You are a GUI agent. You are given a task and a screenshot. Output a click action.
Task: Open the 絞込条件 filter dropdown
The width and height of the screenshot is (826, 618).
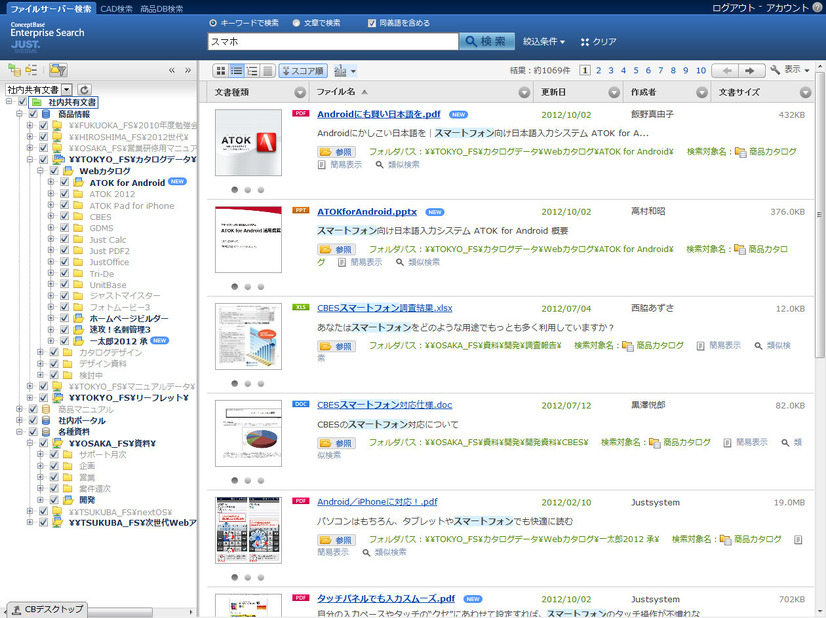(x=544, y=42)
